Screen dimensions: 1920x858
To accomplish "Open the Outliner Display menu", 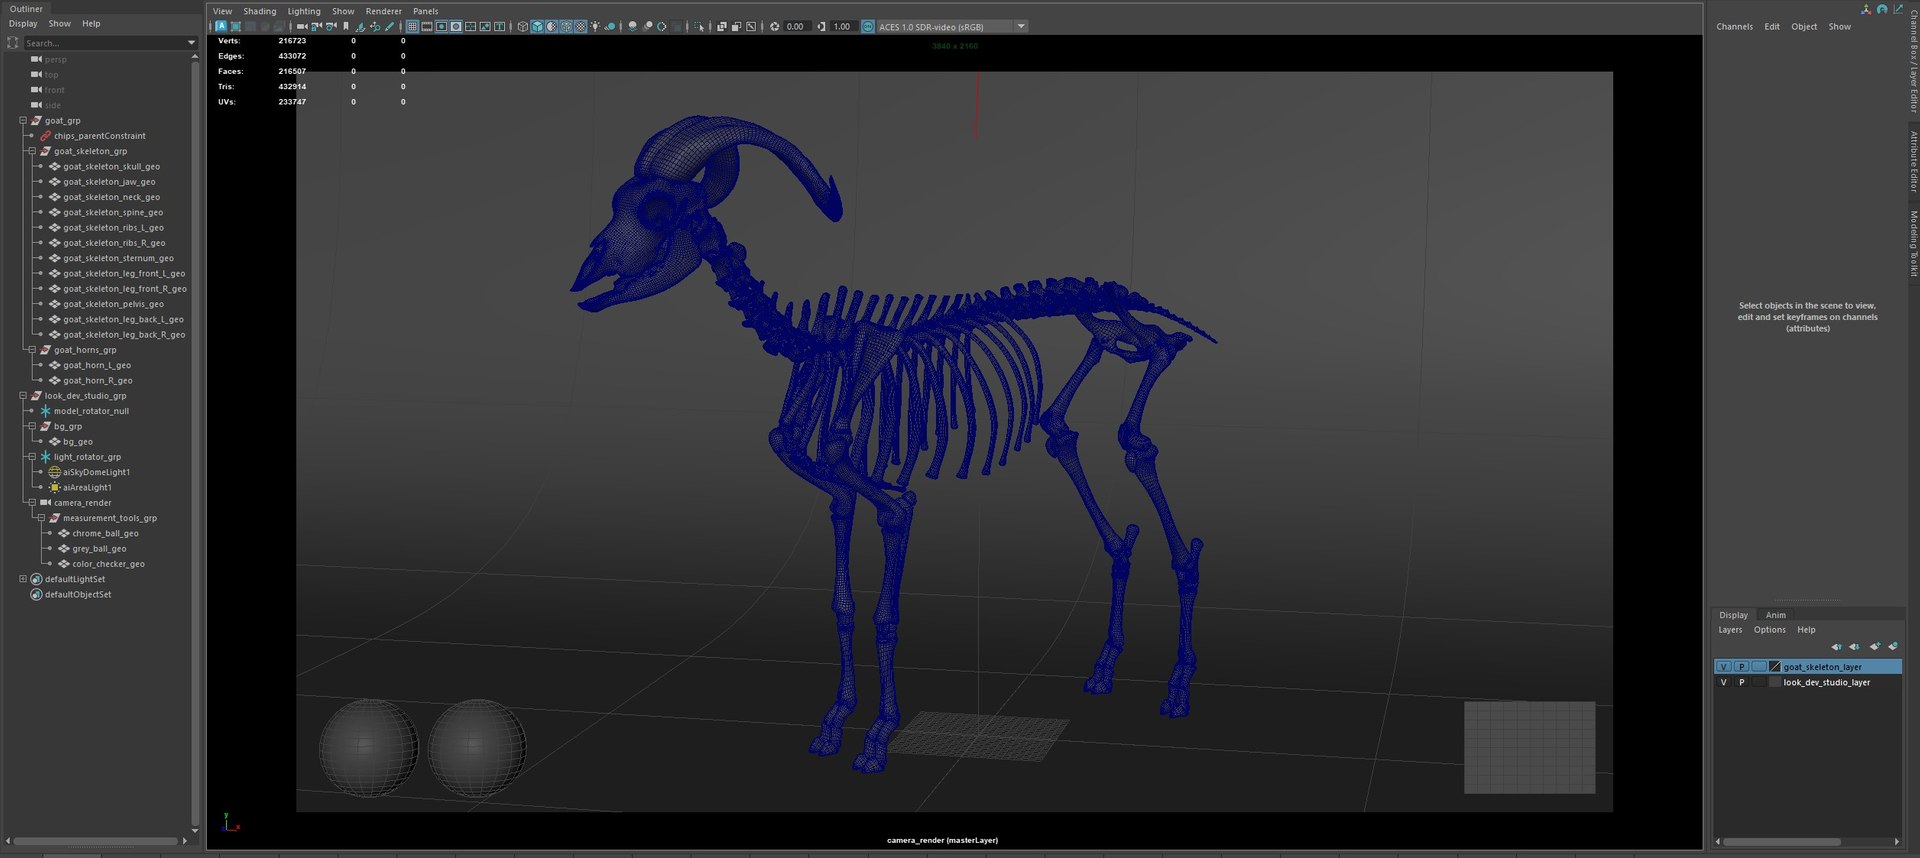I will [x=23, y=24].
